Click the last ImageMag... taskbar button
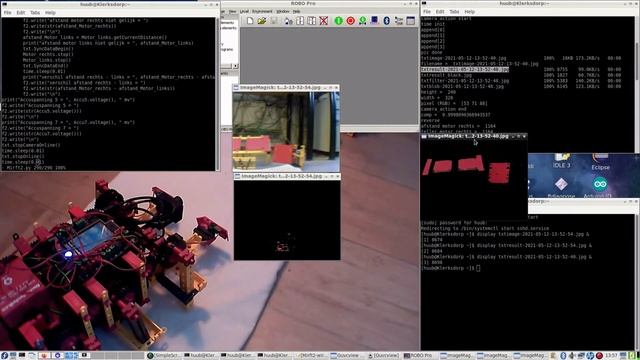Viewport: 640px width, 360px height. tap(529, 356)
